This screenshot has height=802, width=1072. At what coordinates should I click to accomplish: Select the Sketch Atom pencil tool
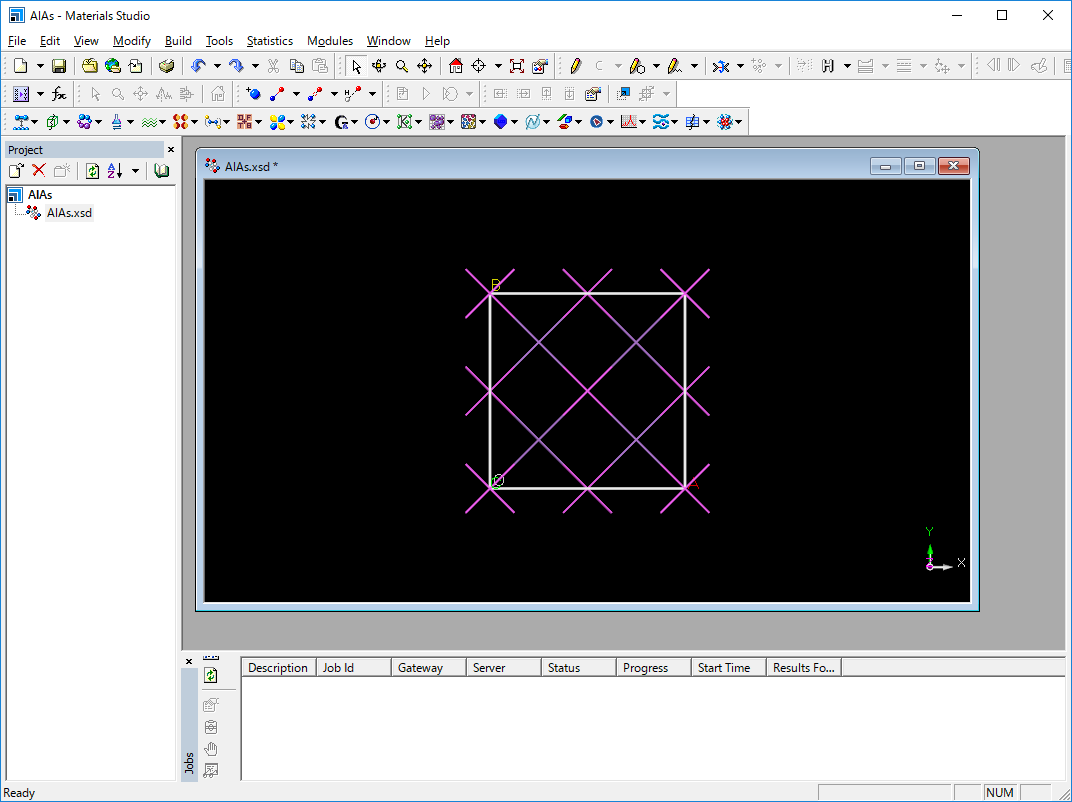(575, 66)
